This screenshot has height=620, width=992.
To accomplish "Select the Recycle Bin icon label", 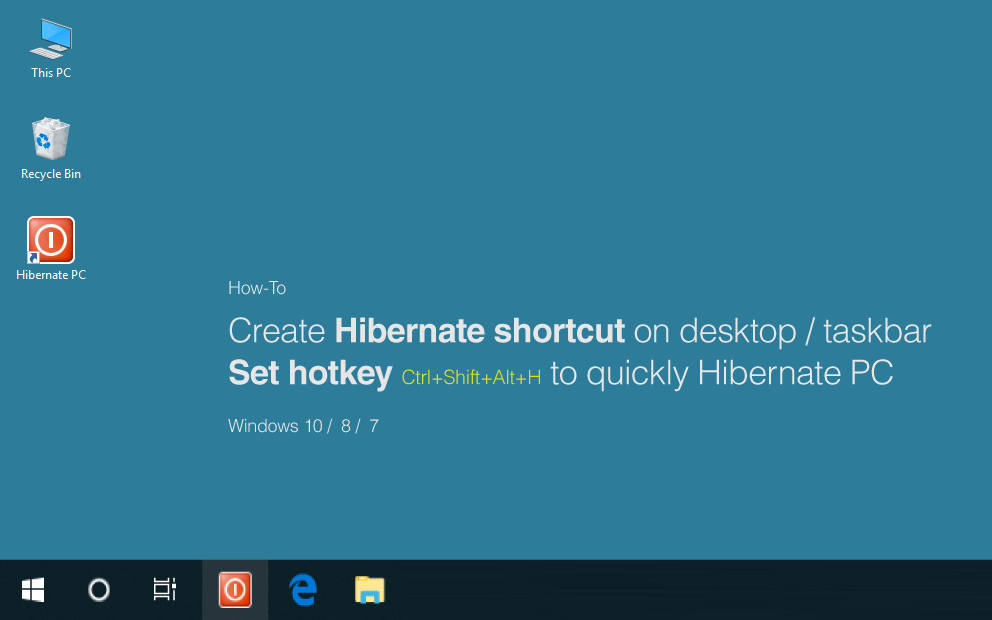I will click(x=50, y=174).
